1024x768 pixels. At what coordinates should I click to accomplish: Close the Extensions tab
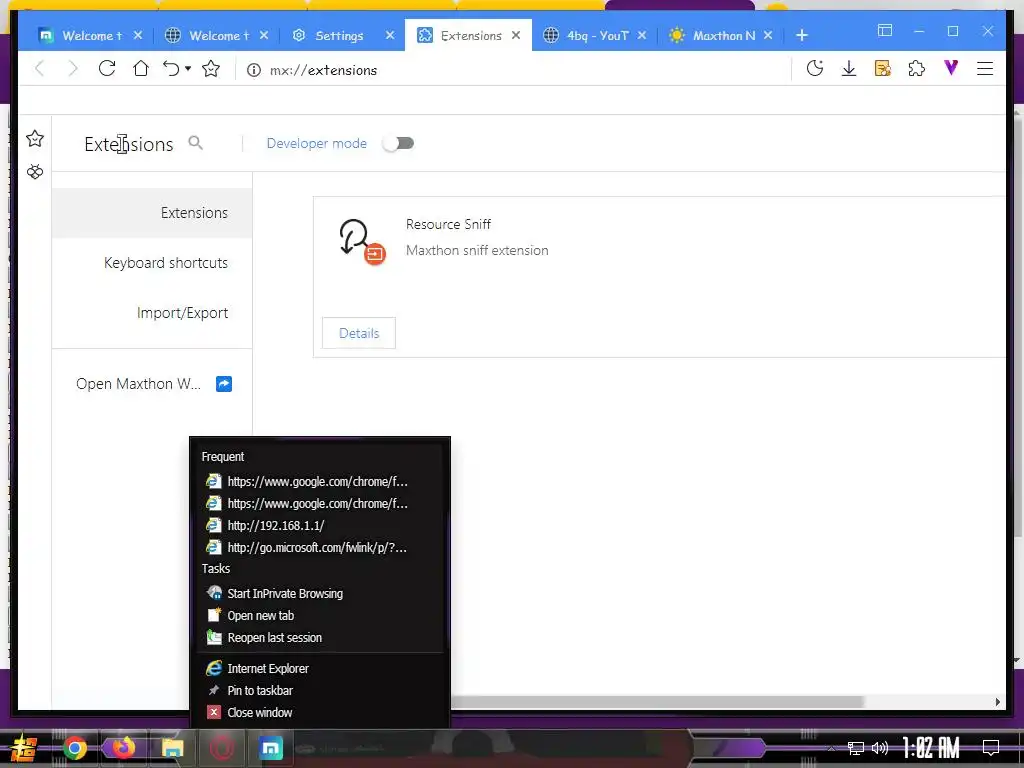[x=516, y=35]
